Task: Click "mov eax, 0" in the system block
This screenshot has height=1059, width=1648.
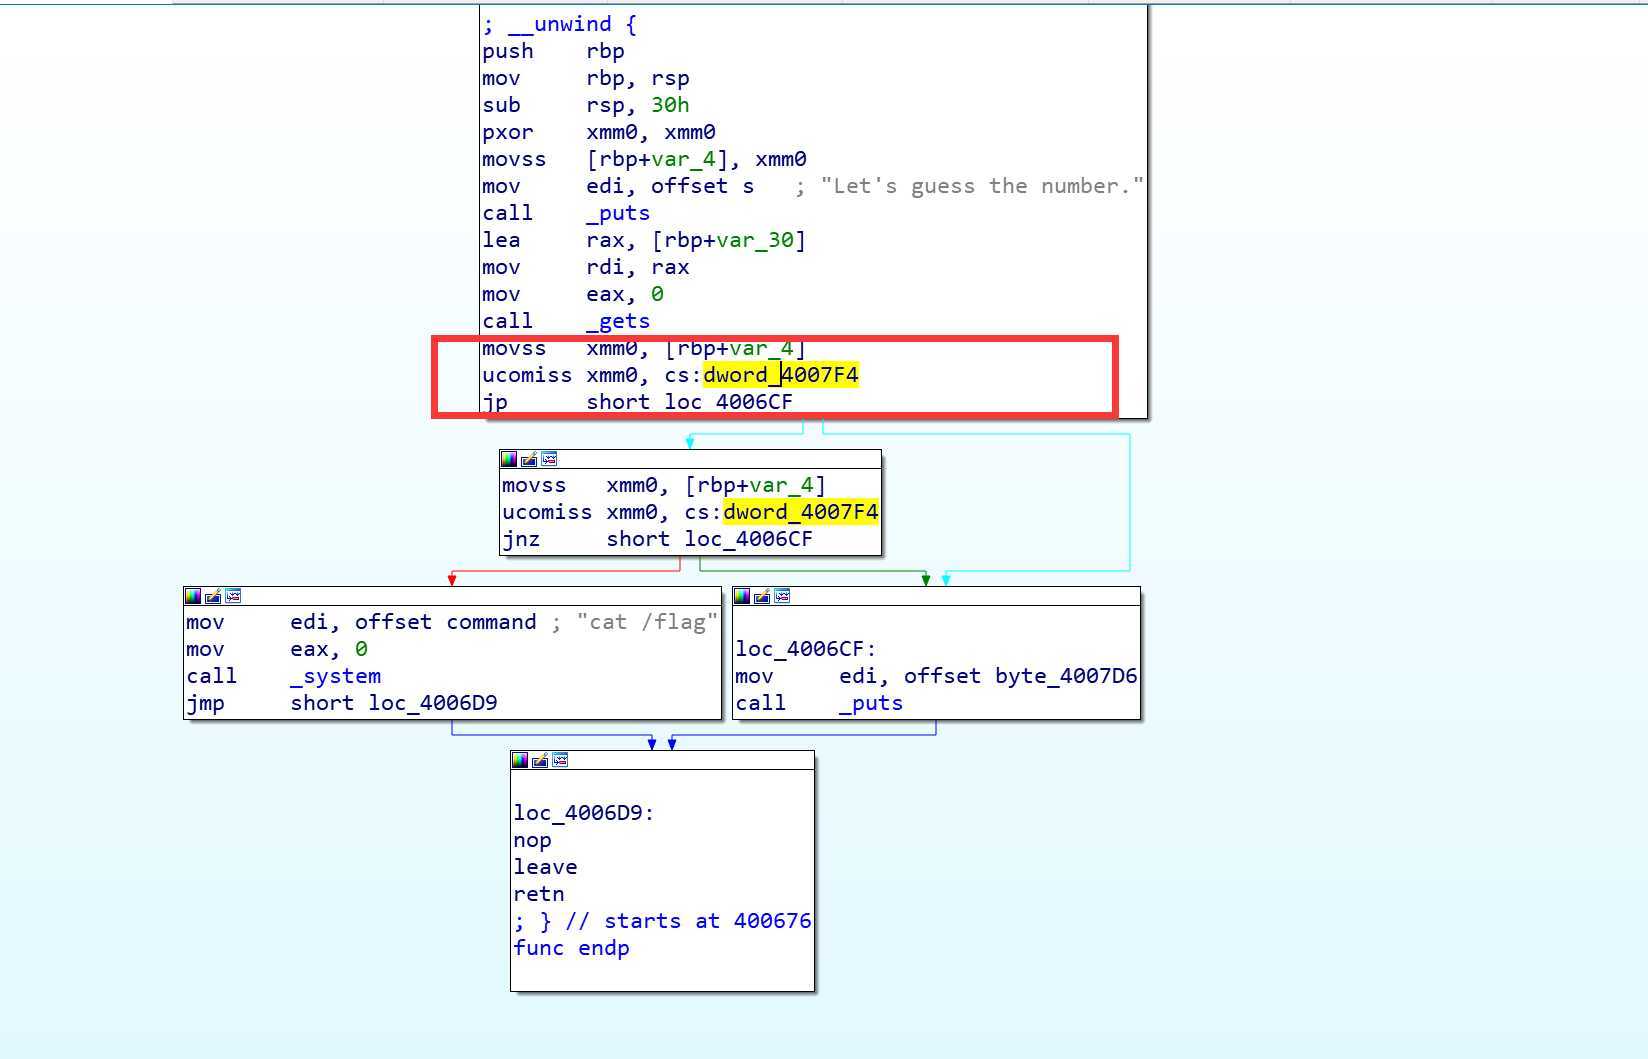Action: (276, 649)
